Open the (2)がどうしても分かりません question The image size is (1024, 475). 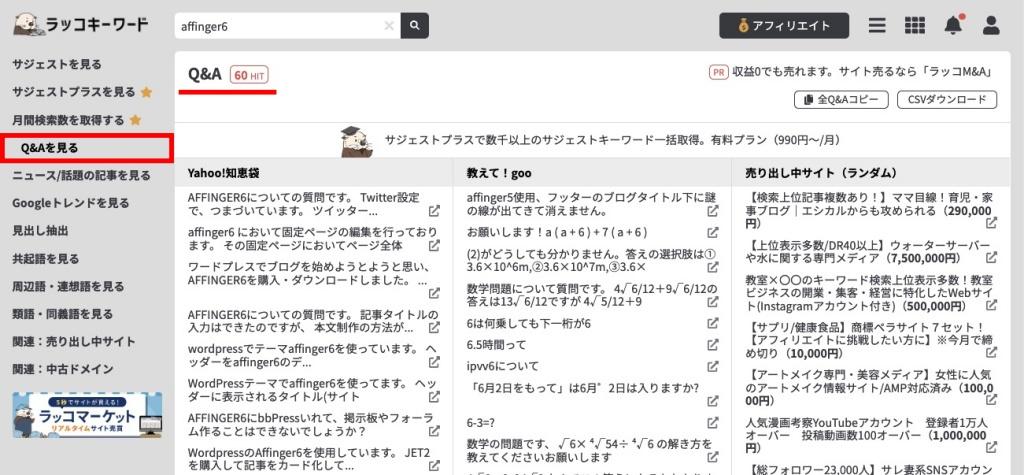pyautogui.click(x=591, y=260)
